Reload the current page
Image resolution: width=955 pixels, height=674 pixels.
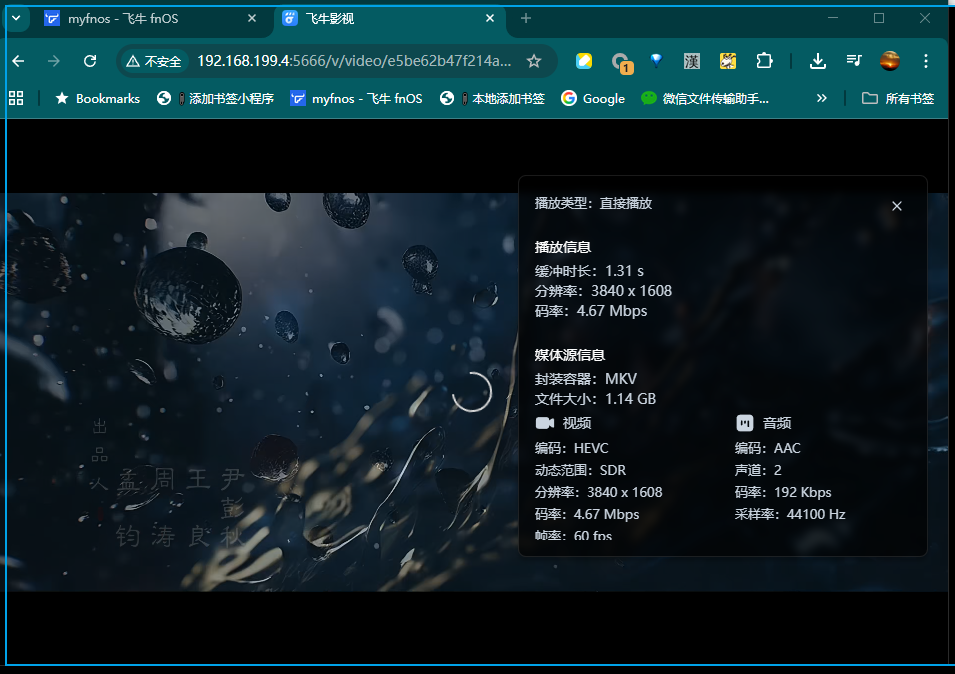click(90, 61)
